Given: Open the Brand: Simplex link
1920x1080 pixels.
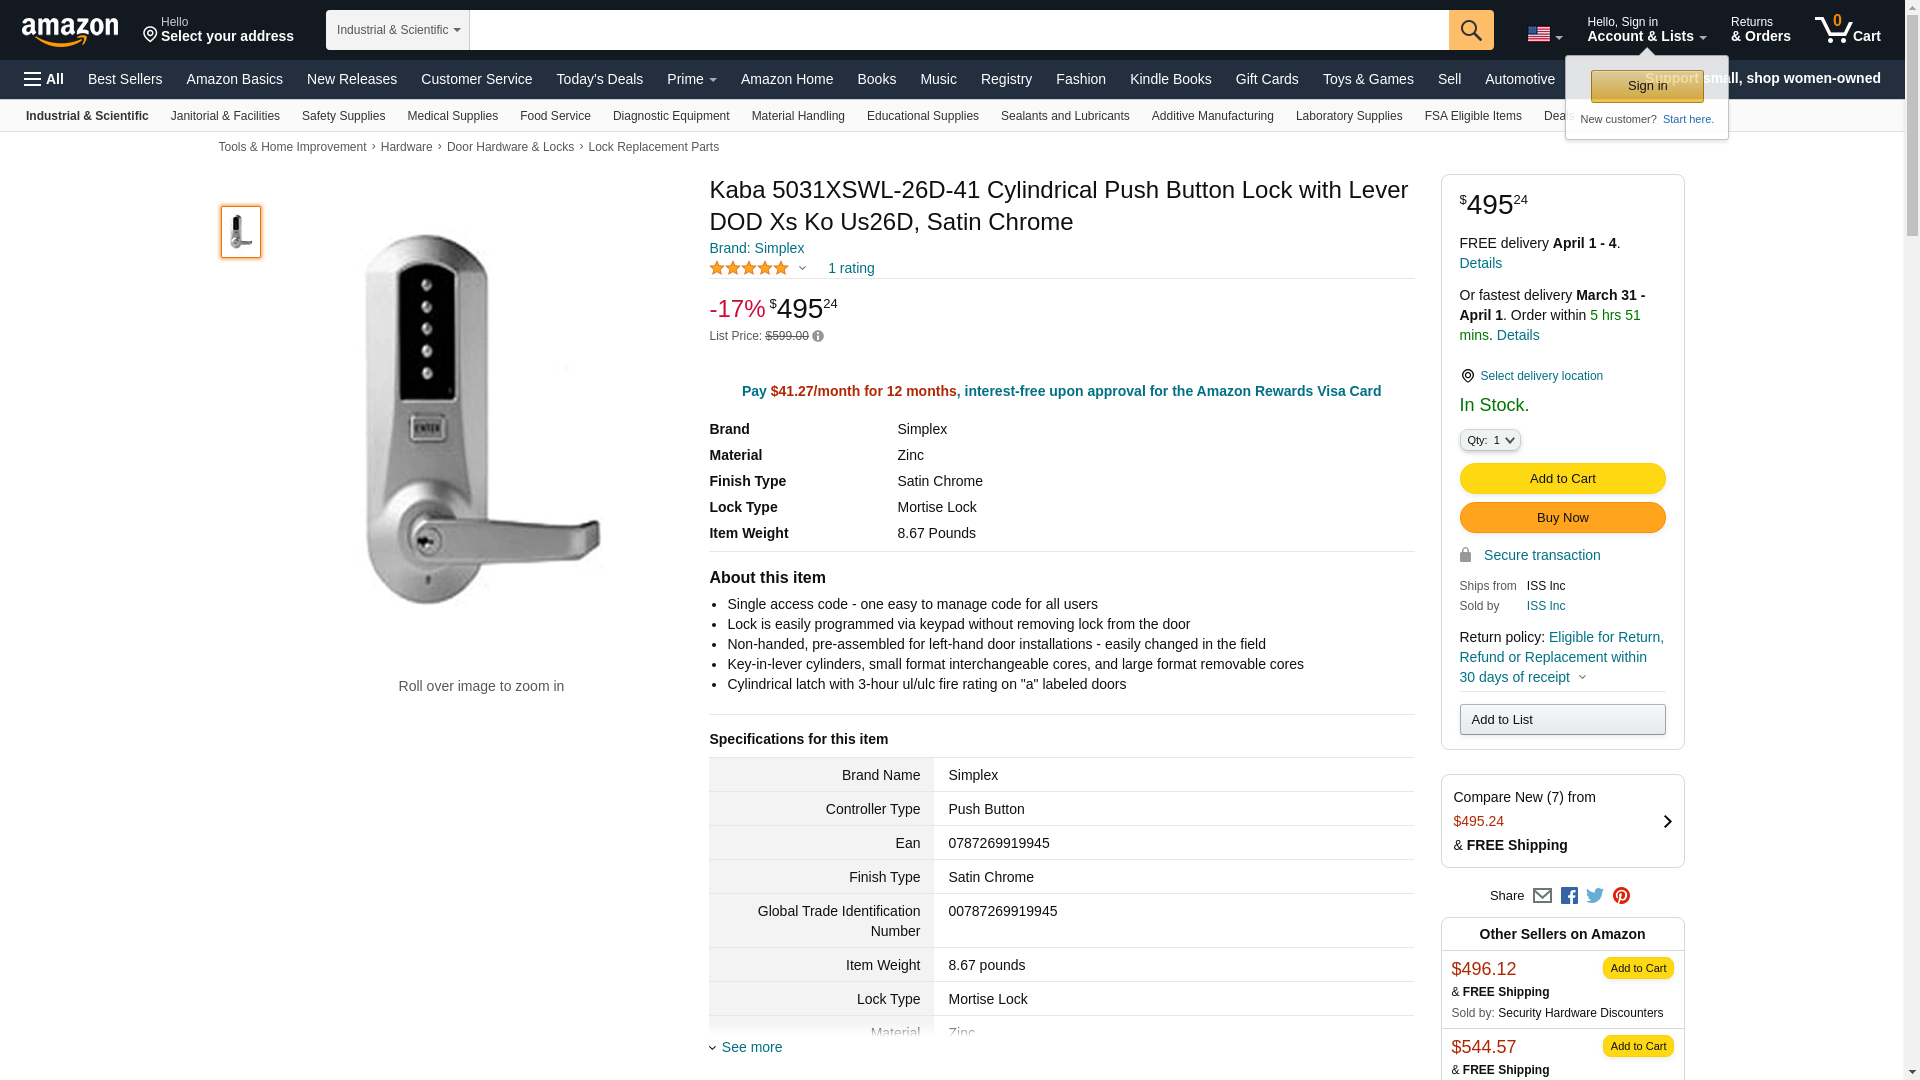Looking at the screenshot, I should click(x=756, y=248).
